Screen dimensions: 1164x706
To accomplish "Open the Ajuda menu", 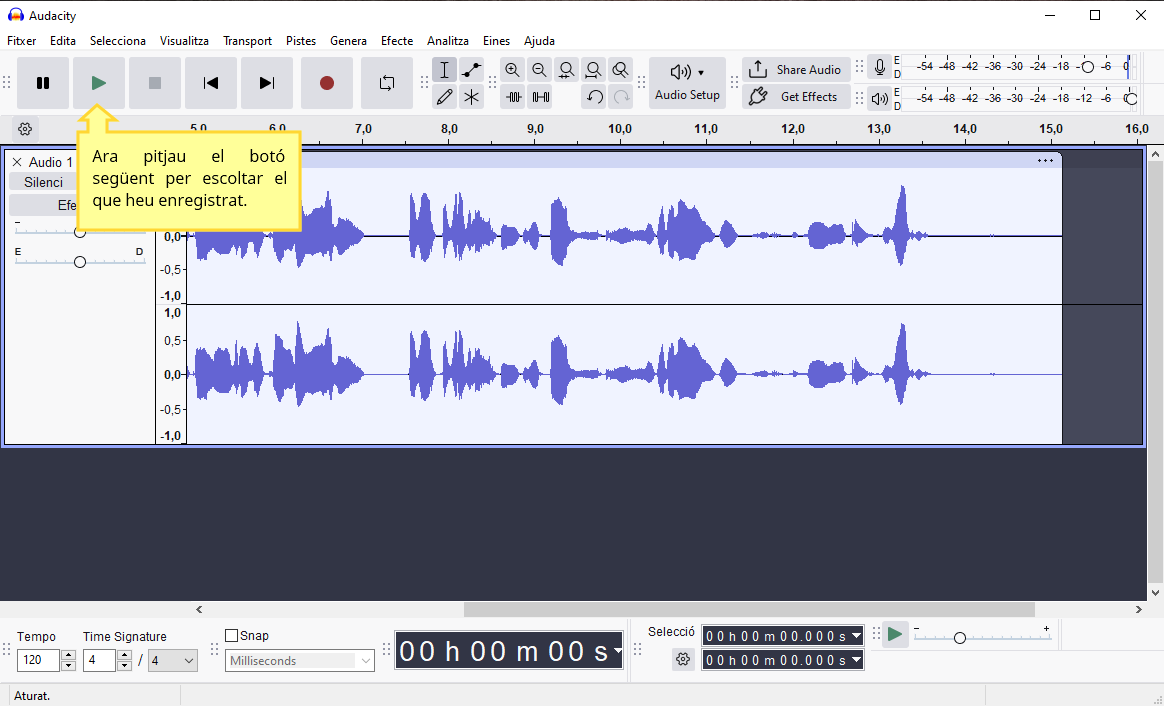I will click(539, 41).
